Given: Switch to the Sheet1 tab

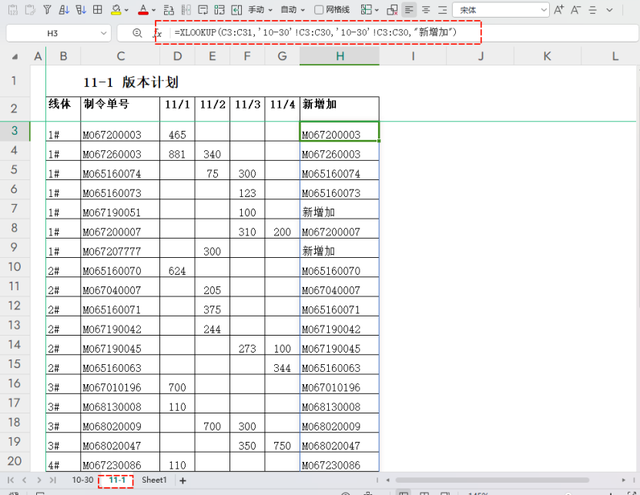Looking at the screenshot, I should point(154,480).
